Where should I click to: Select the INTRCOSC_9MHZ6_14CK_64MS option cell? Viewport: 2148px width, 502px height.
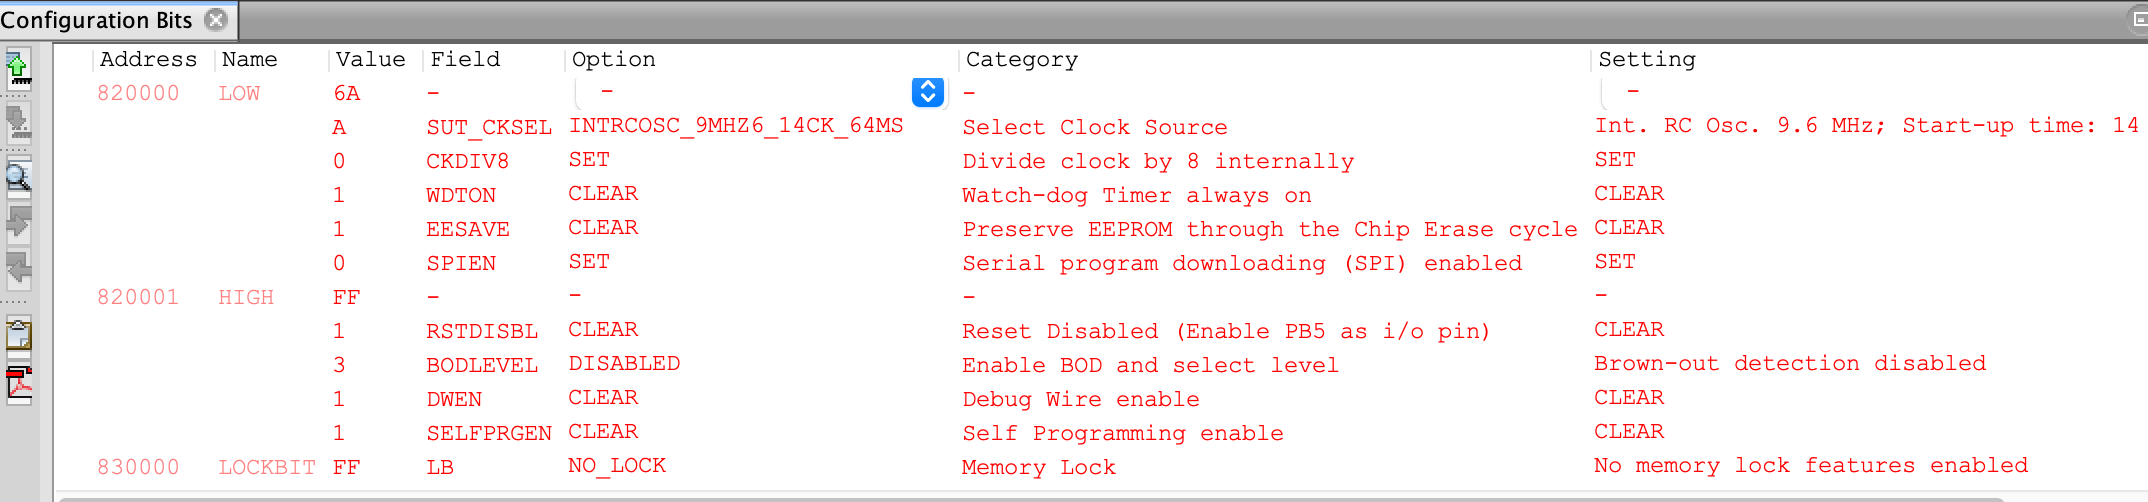point(736,126)
